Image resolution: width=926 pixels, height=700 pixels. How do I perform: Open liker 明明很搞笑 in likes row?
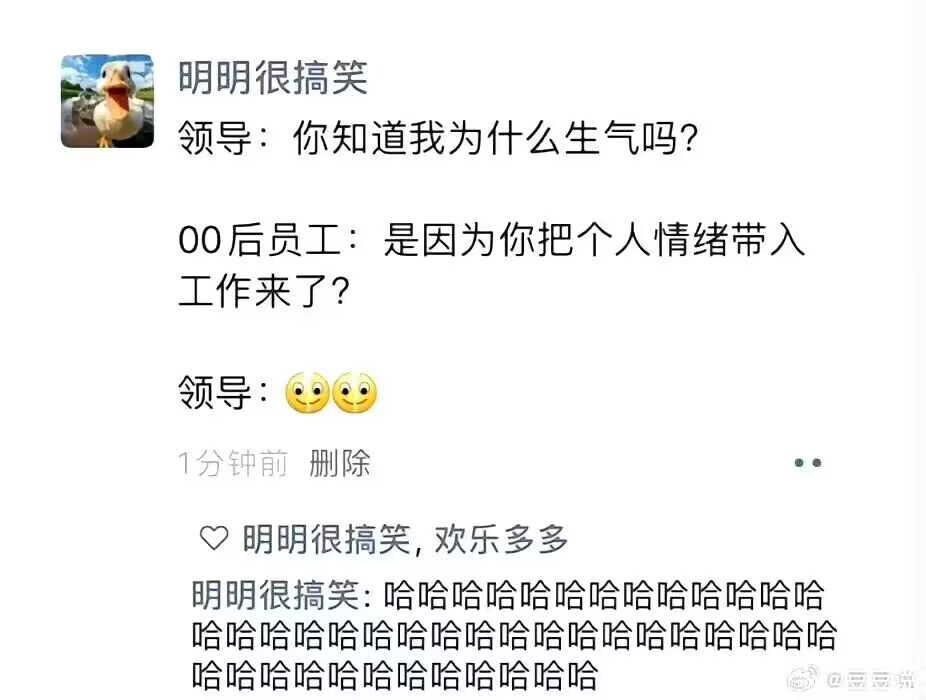tap(327, 539)
